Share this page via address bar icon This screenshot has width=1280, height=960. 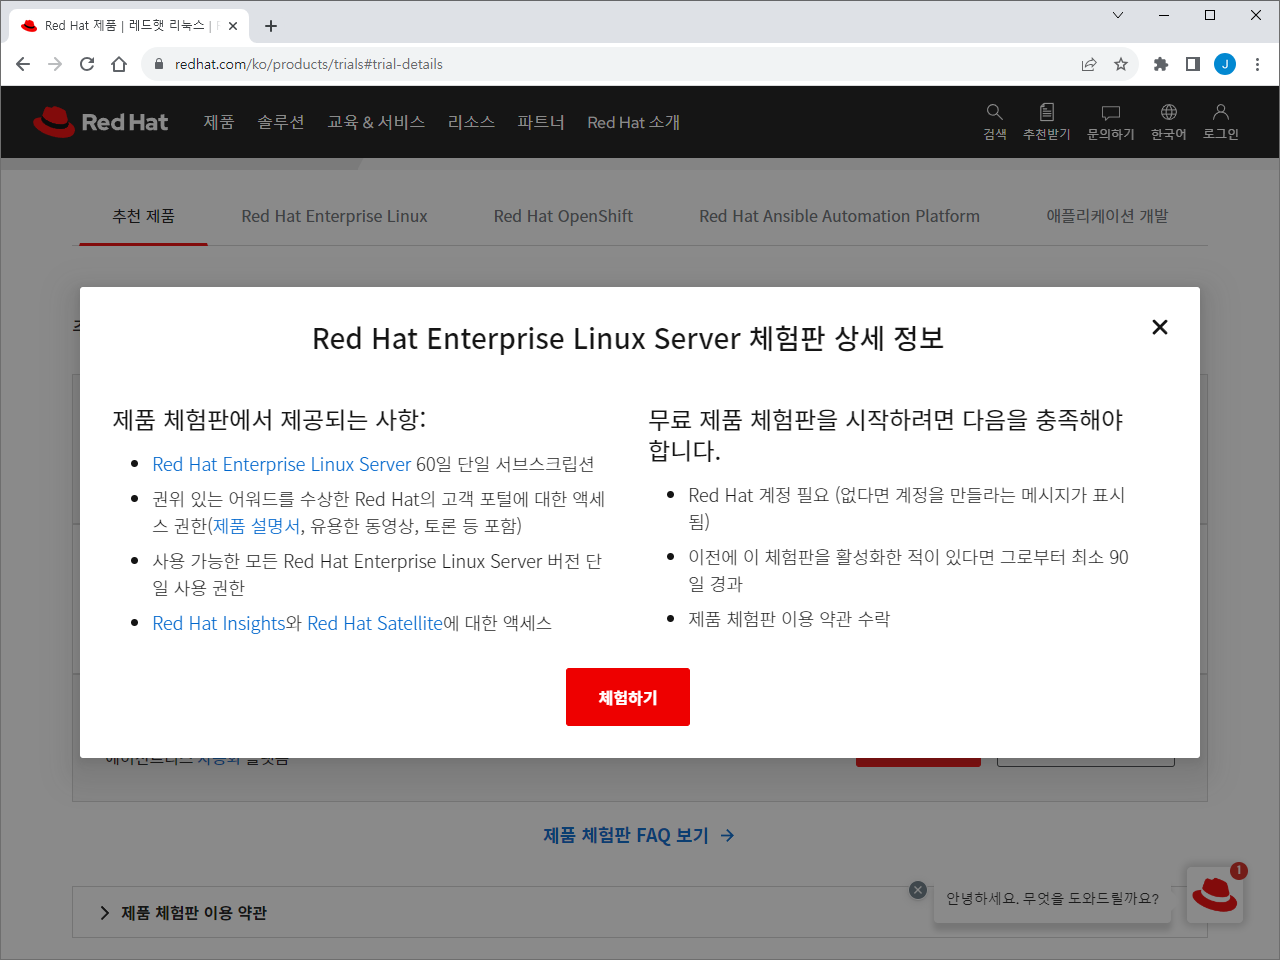[1089, 64]
